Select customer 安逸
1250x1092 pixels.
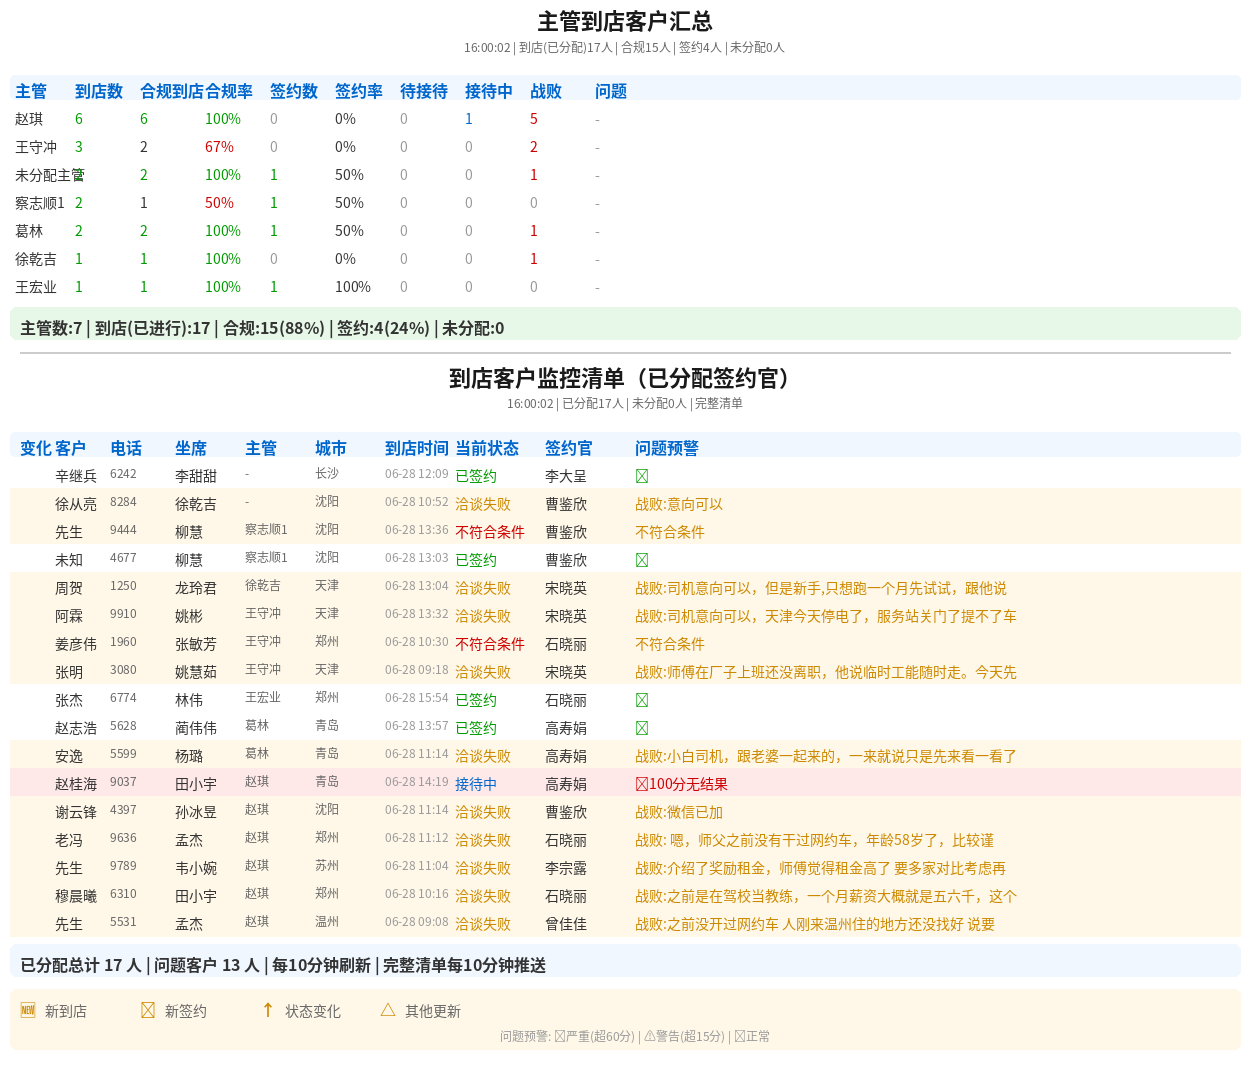click(x=69, y=757)
